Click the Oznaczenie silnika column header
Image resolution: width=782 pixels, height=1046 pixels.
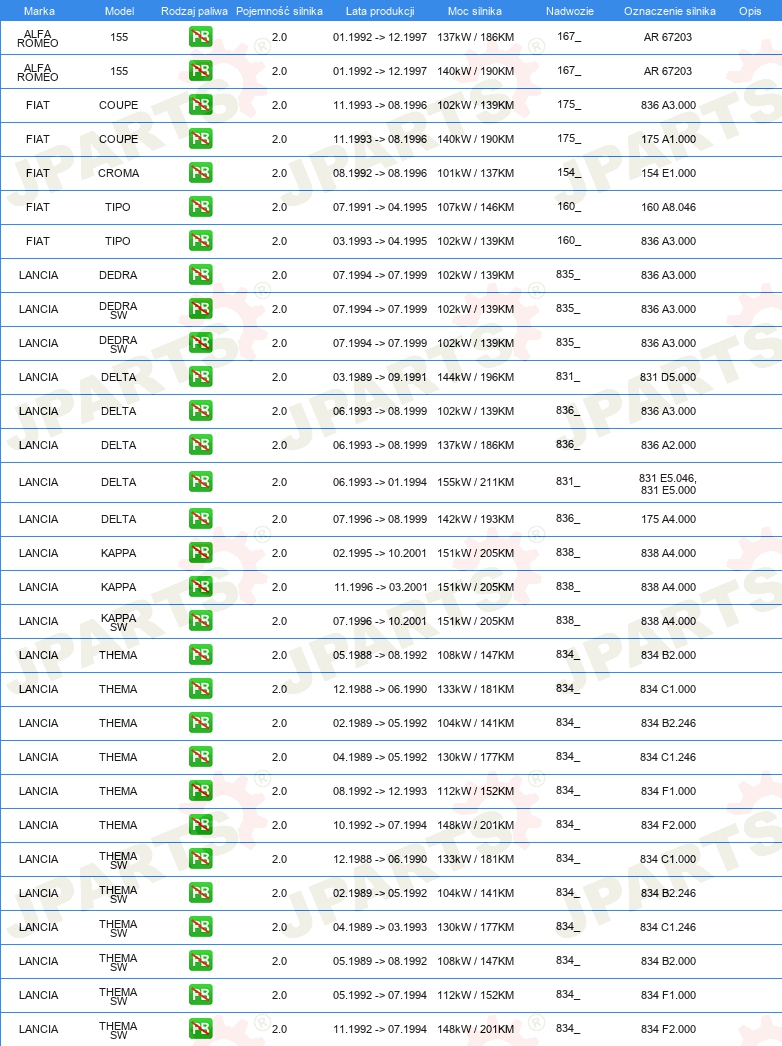tap(670, 11)
